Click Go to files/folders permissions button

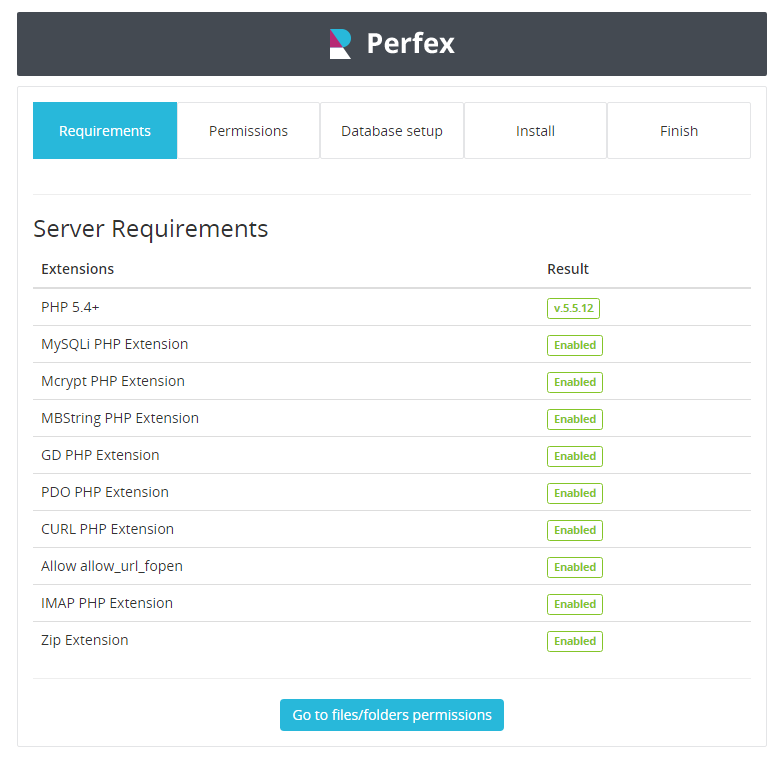point(392,715)
